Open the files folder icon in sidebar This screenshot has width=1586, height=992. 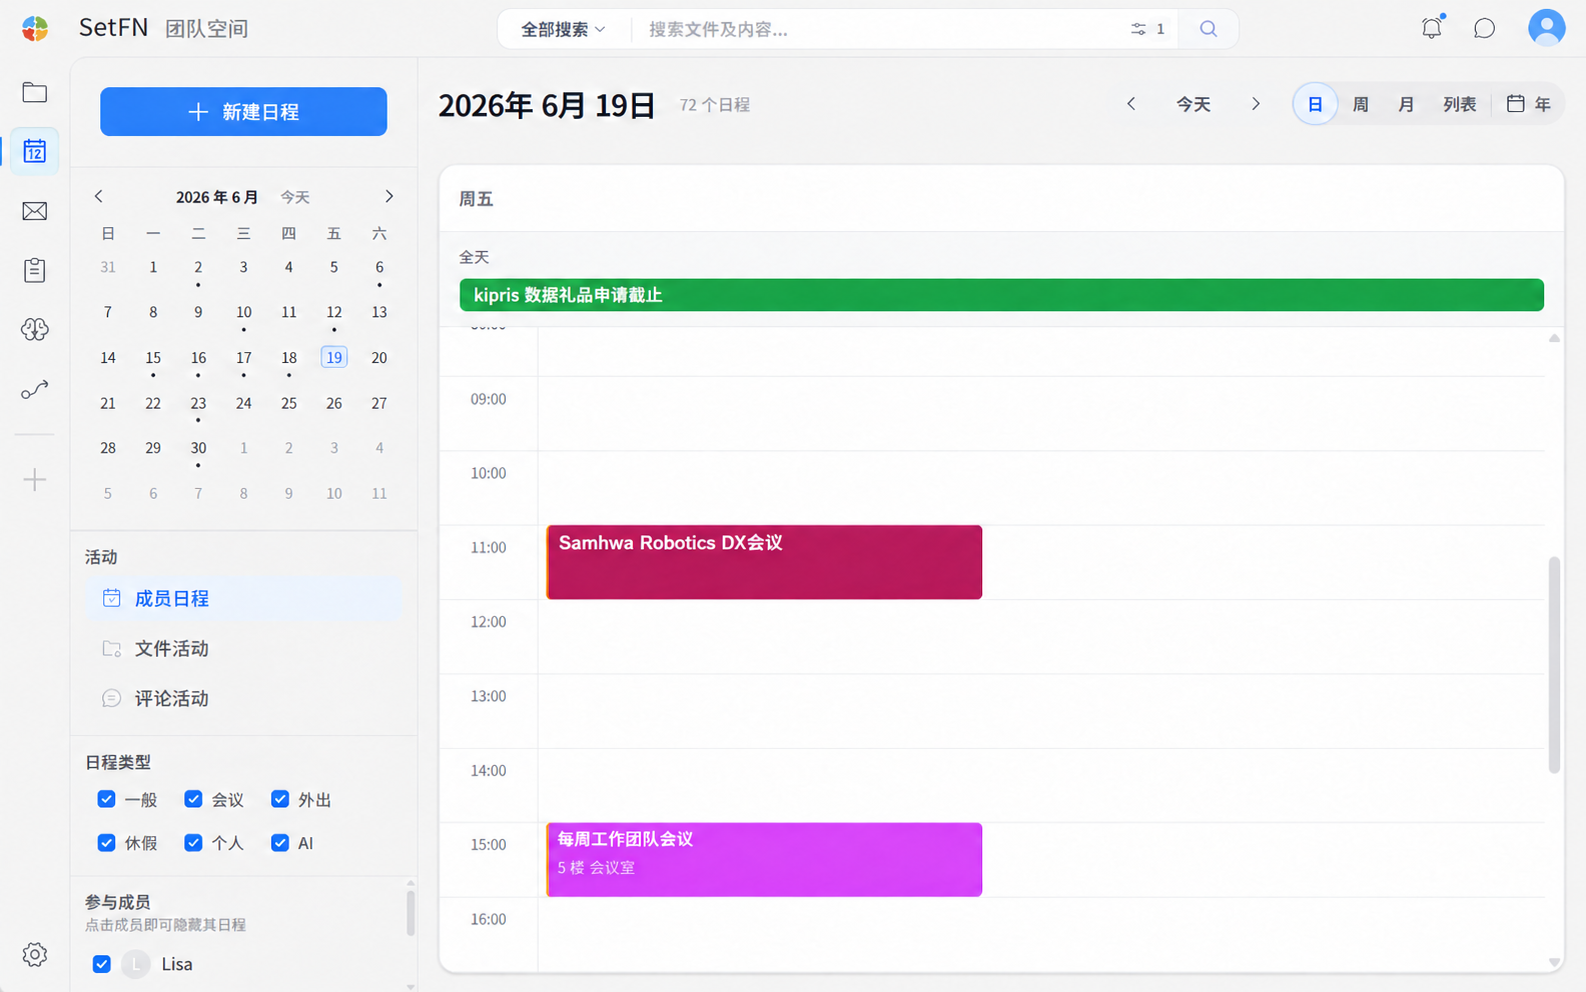35,93
